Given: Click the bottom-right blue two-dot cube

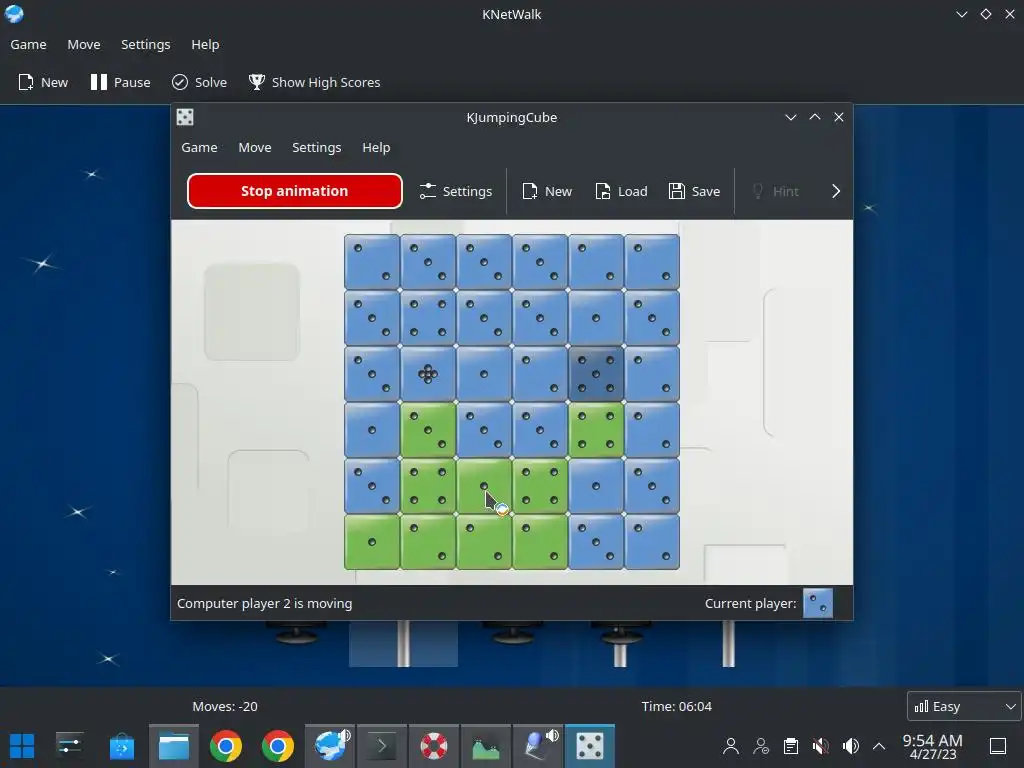Looking at the screenshot, I should (652, 542).
